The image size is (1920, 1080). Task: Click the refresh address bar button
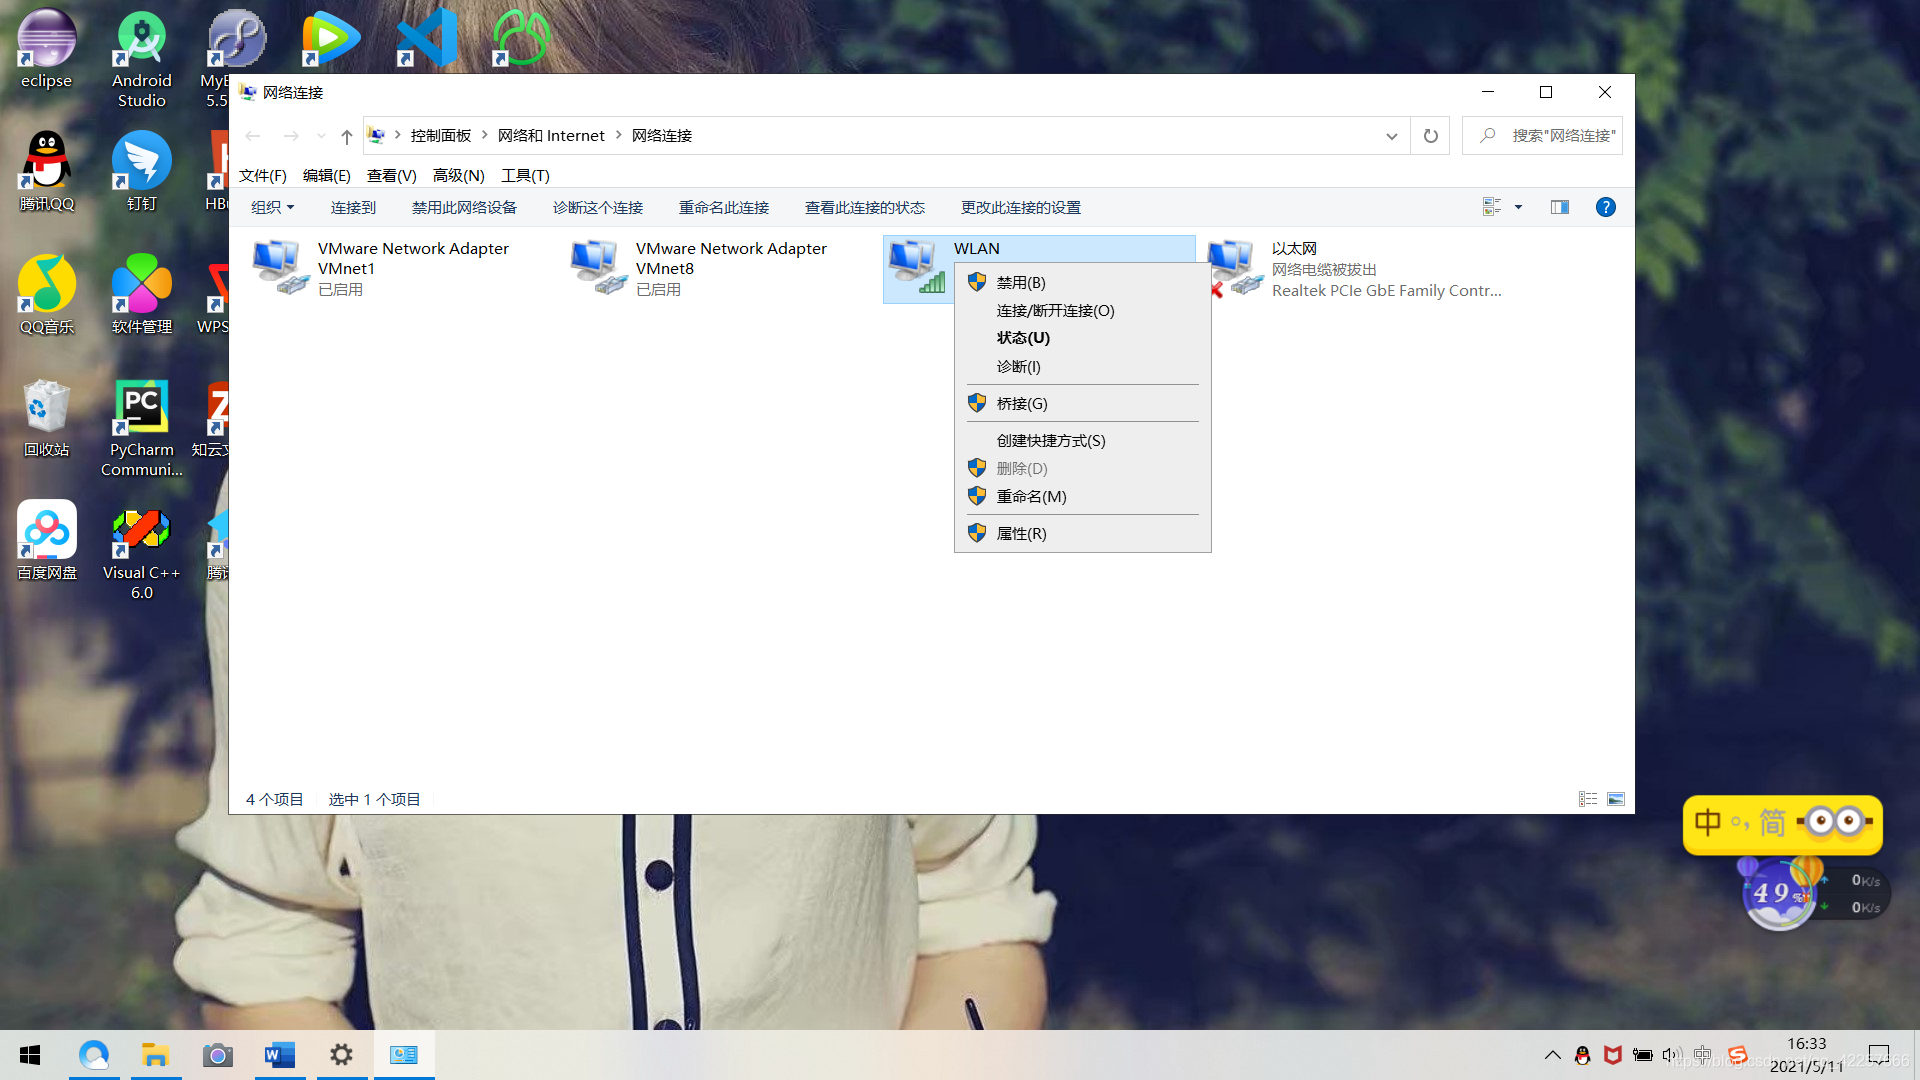click(1430, 136)
